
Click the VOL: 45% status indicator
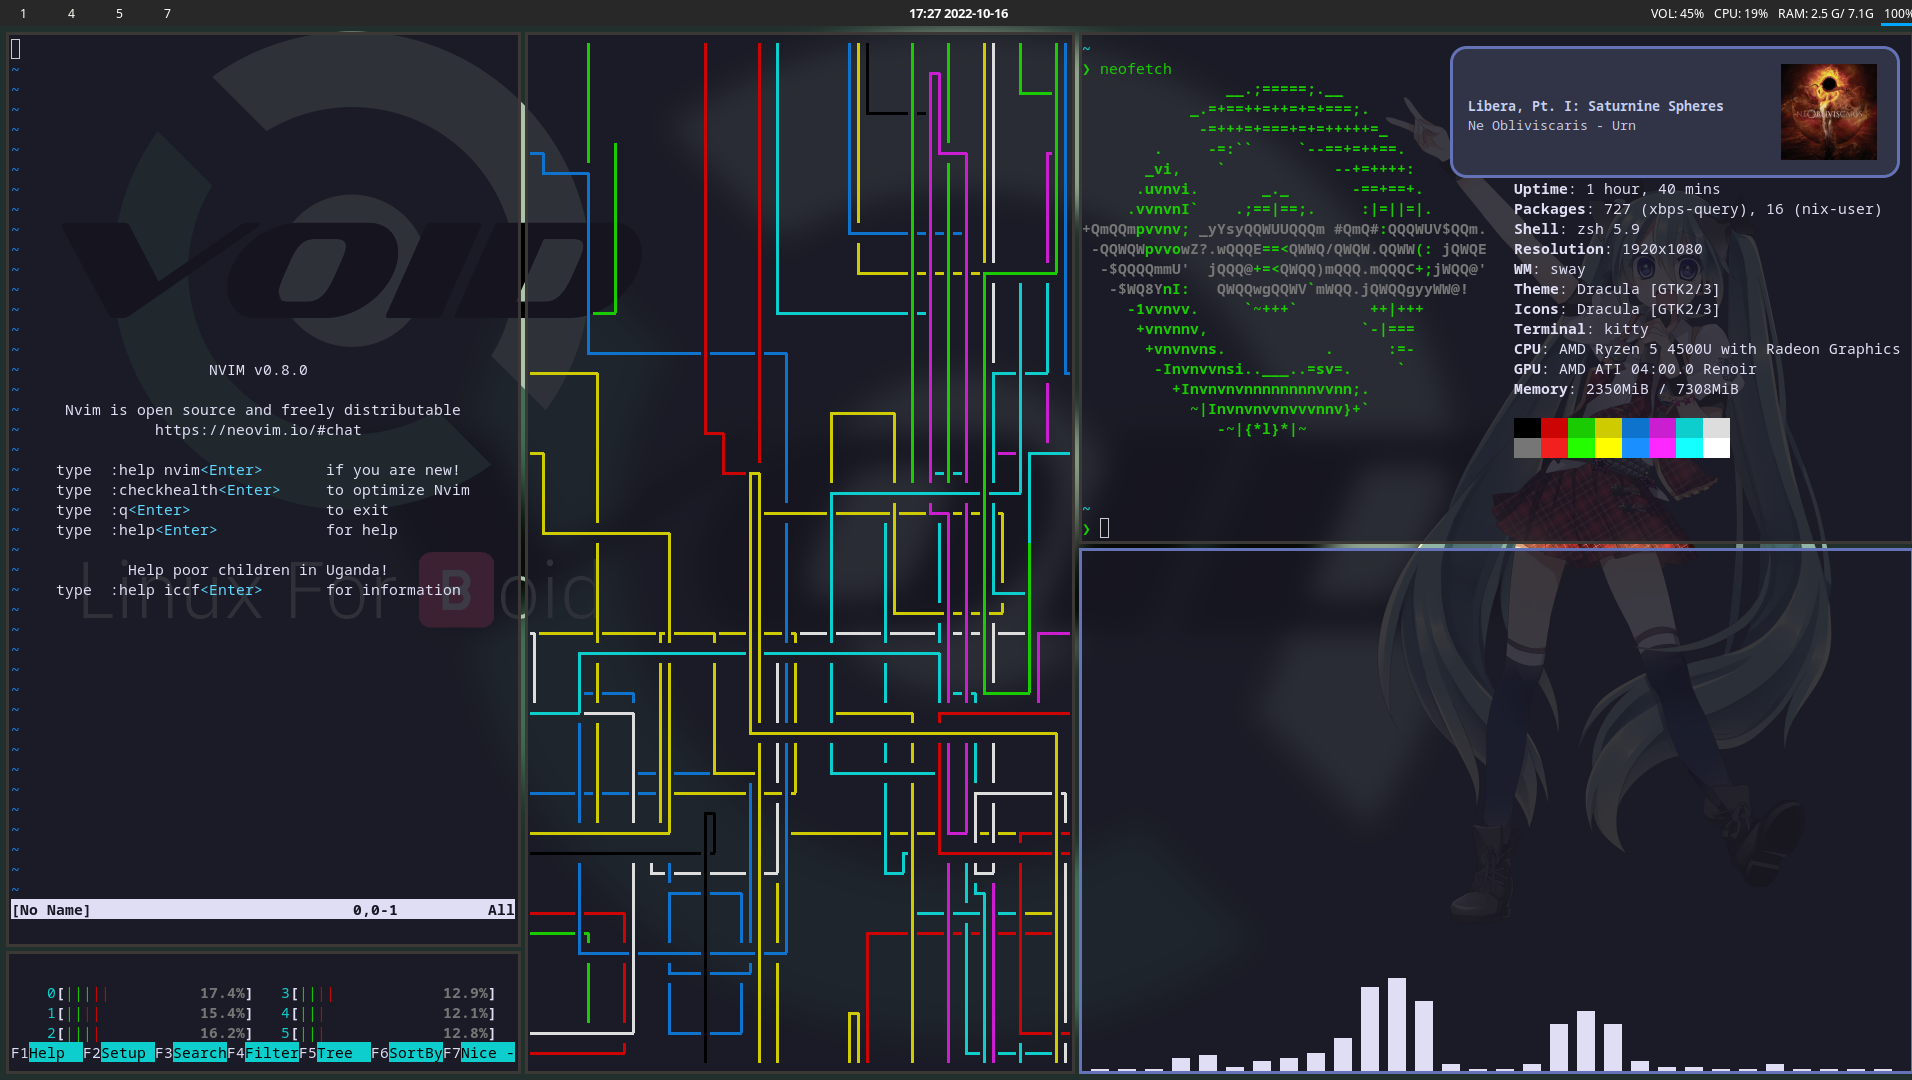(1677, 13)
